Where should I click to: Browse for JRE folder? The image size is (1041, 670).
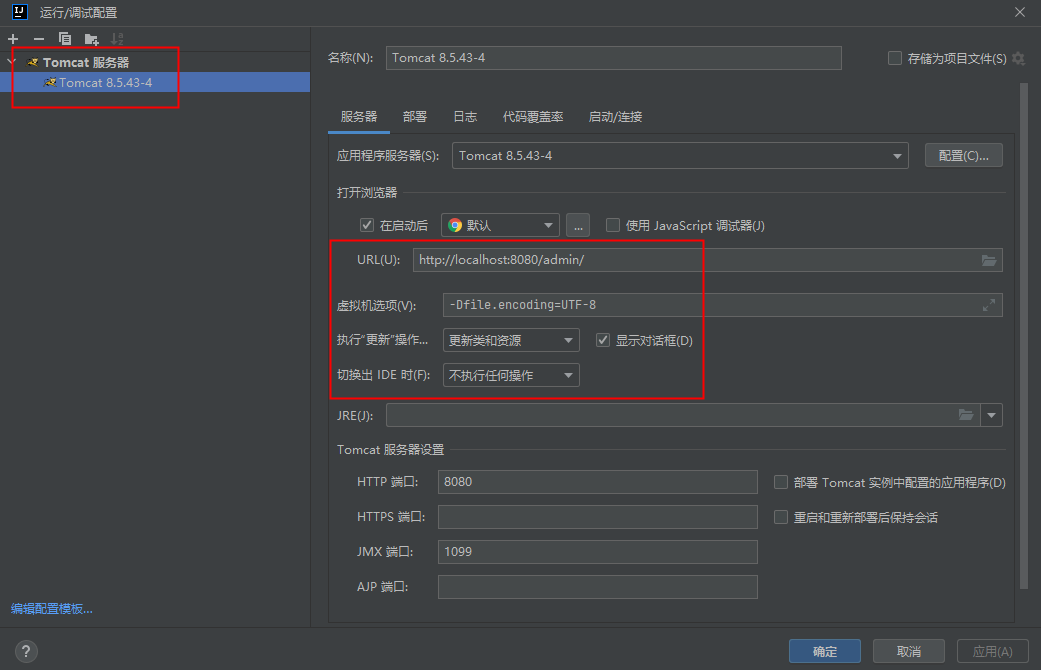pyautogui.click(x=966, y=415)
